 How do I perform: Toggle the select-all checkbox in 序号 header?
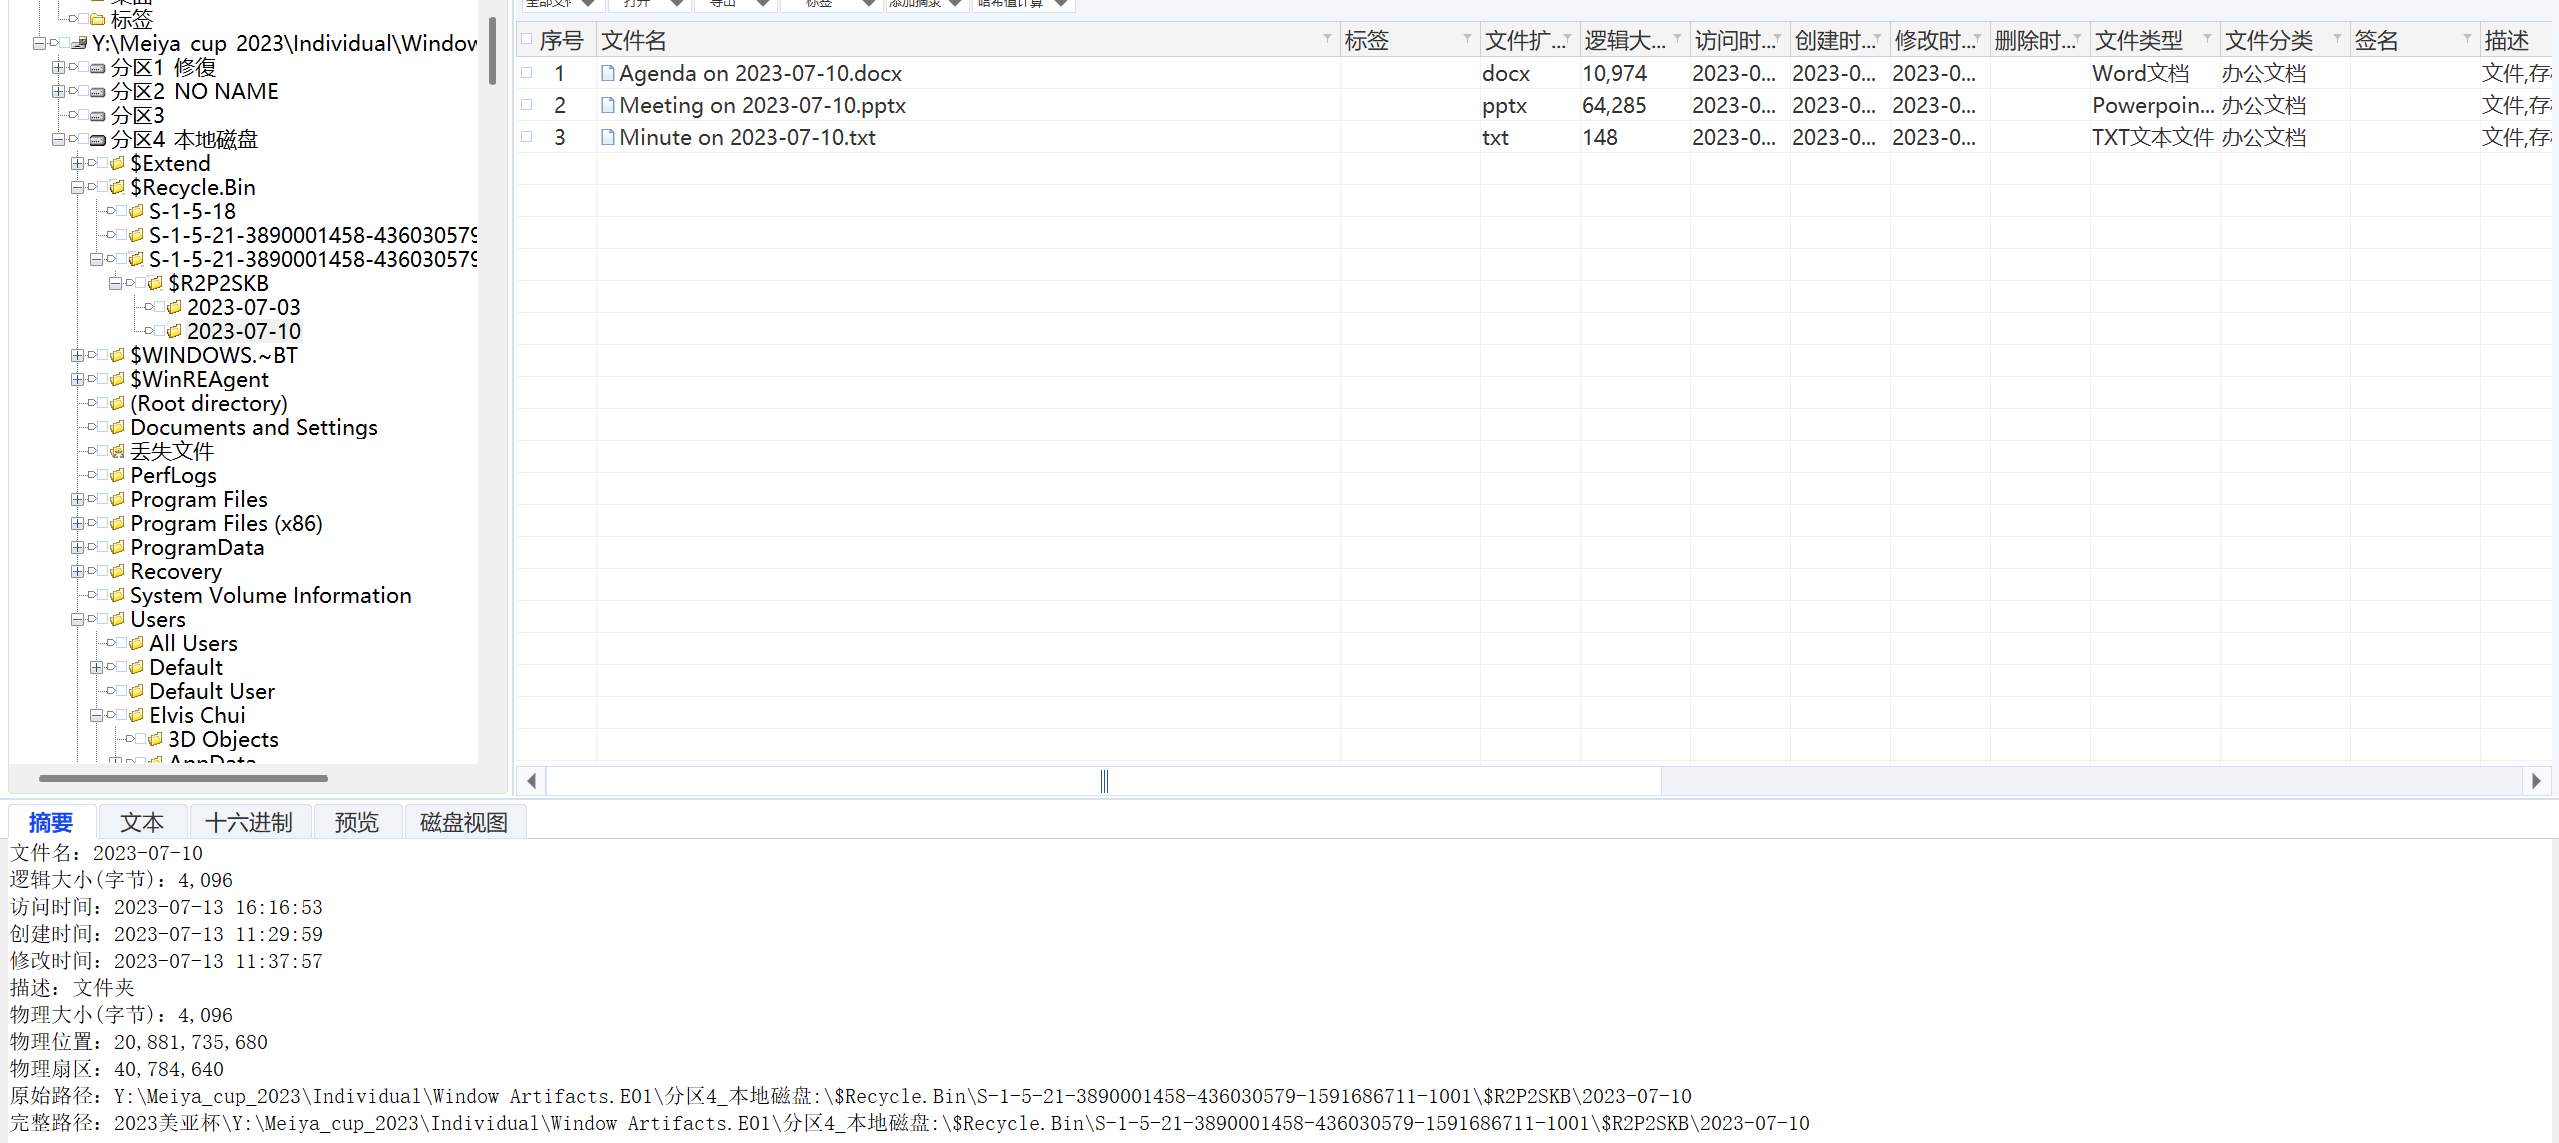527,40
